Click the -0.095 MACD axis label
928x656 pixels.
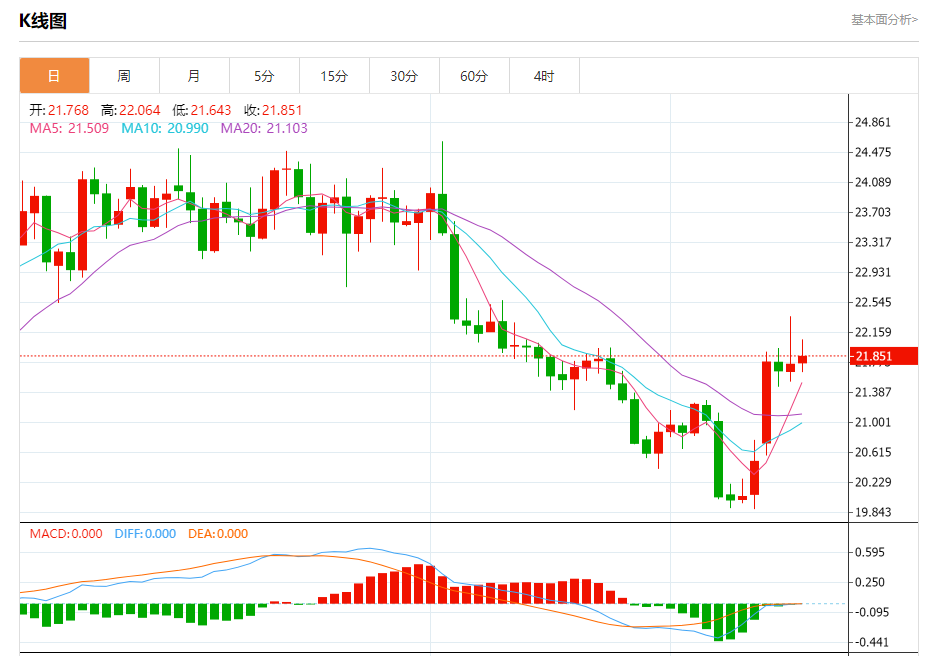[x=871, y=612]
